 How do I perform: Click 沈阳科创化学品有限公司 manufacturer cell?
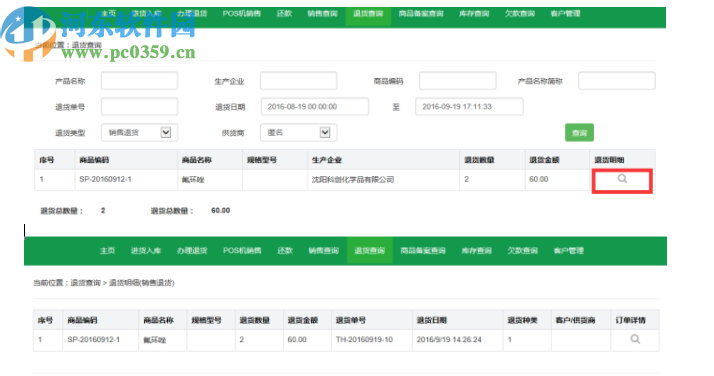pyautogui.click(x=353, y=179)
